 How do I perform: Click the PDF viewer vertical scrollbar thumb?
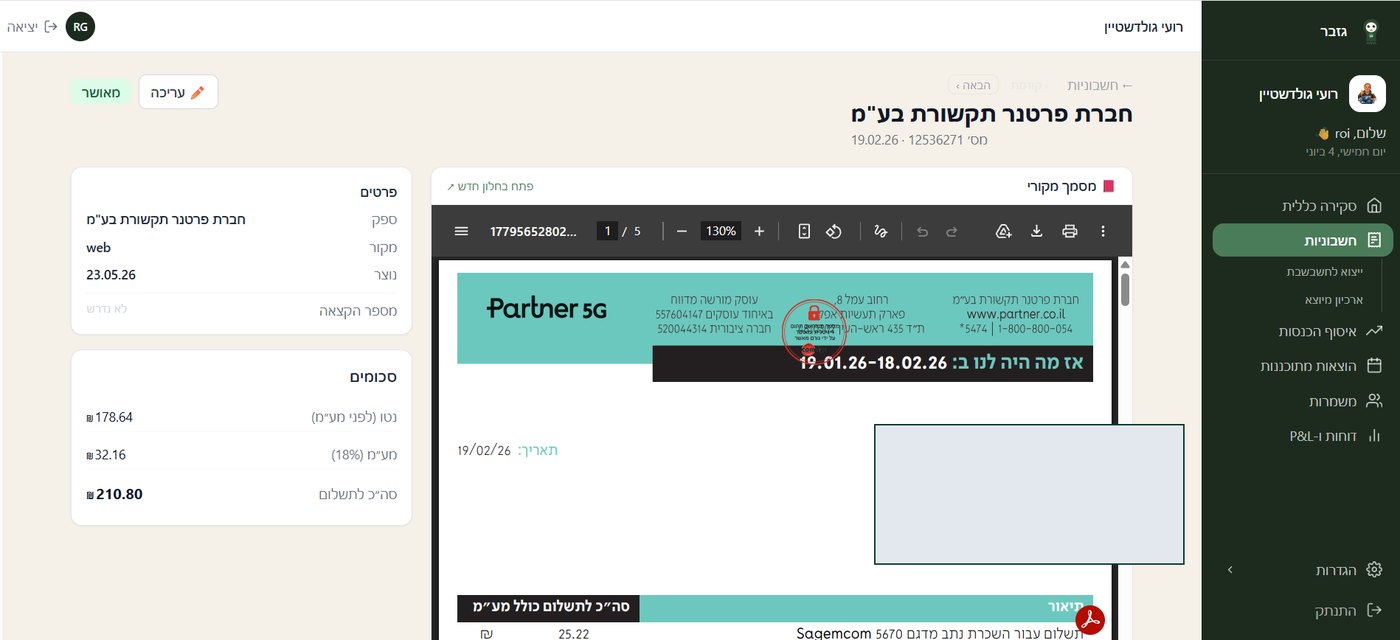[1125, 289]
